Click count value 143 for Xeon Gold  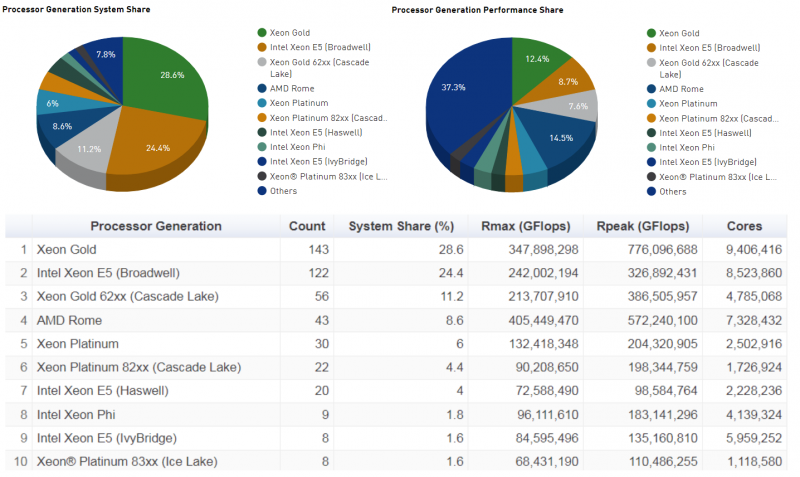coord(318,249)
